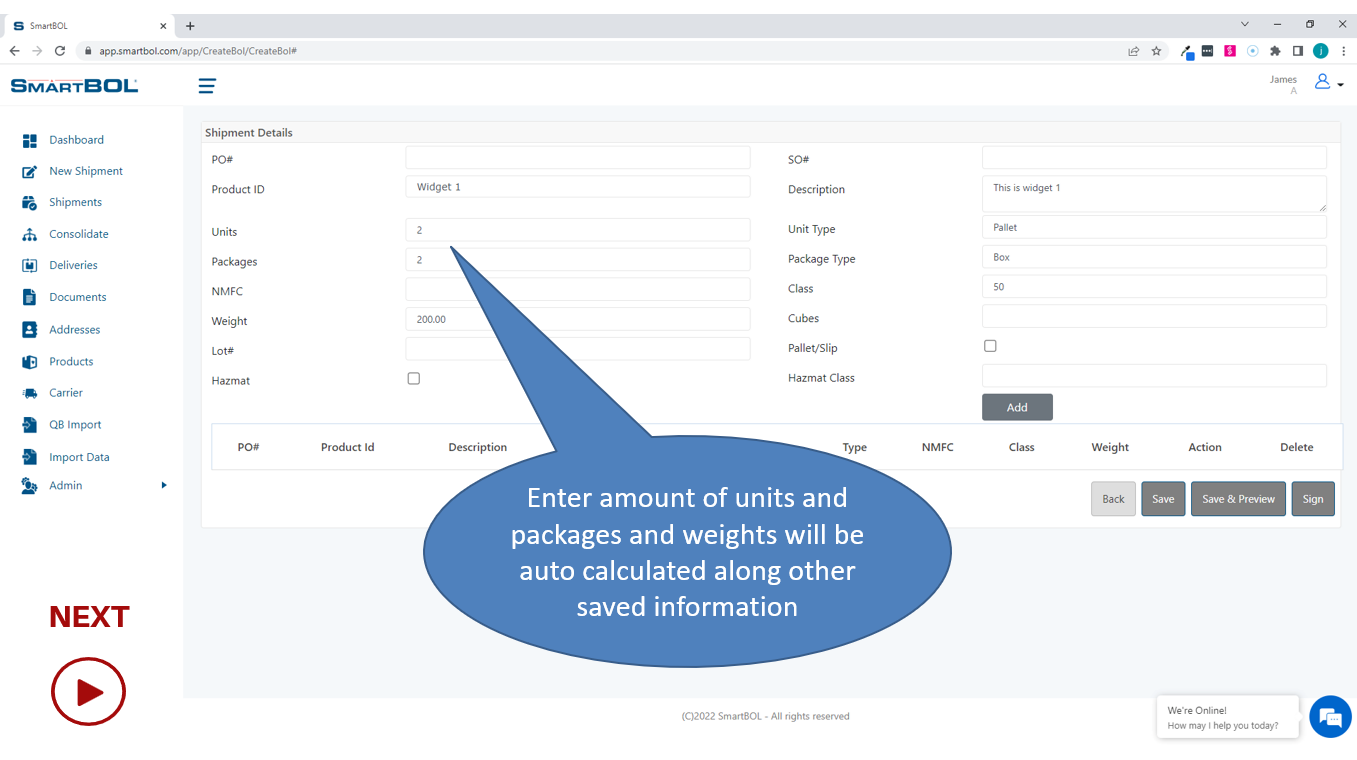Click the Deliveries box icon
The height and width of the screenshot is (760, 1357).
(x=30, y=266)
